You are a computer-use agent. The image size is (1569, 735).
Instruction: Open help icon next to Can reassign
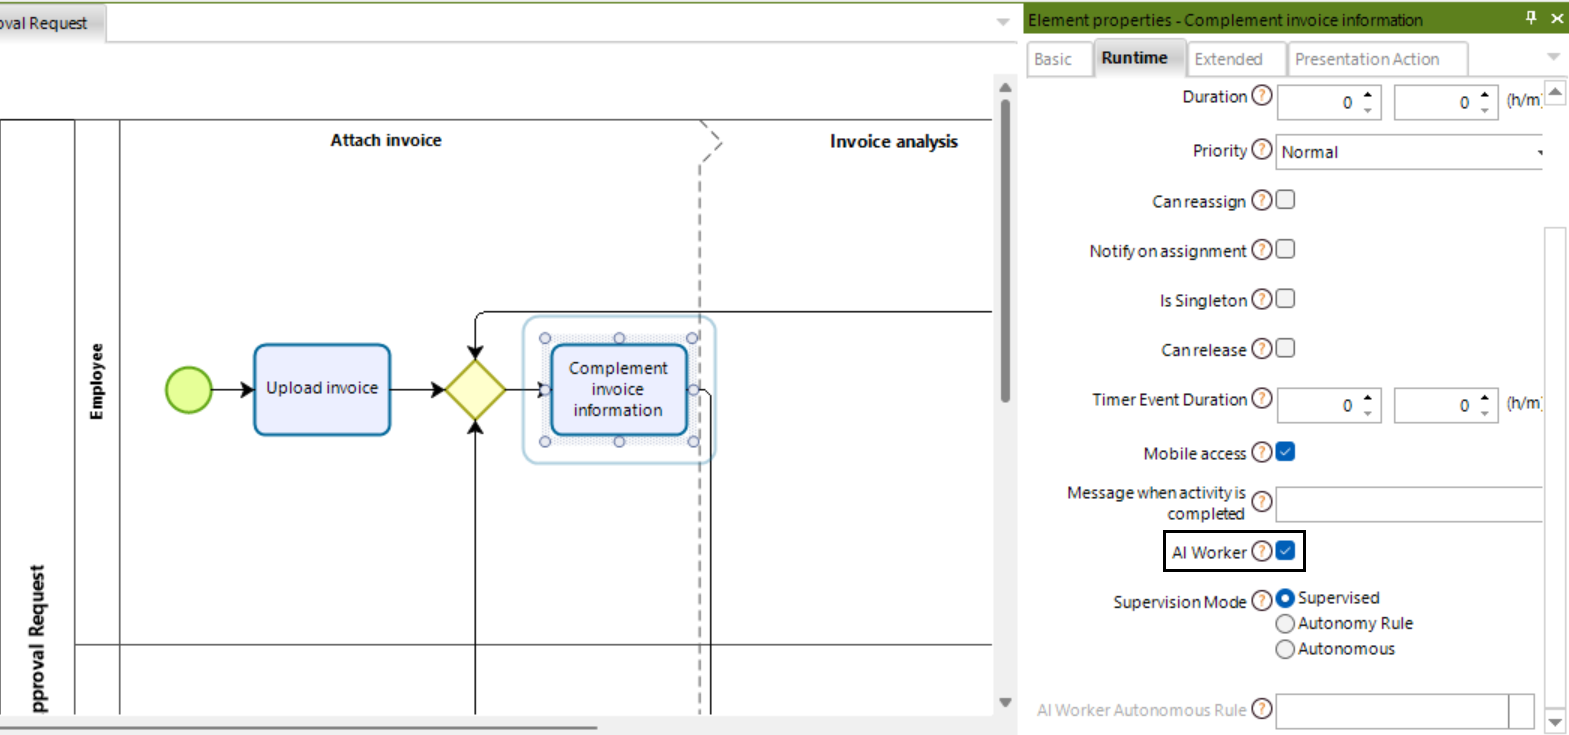(x=1262, y=200)
